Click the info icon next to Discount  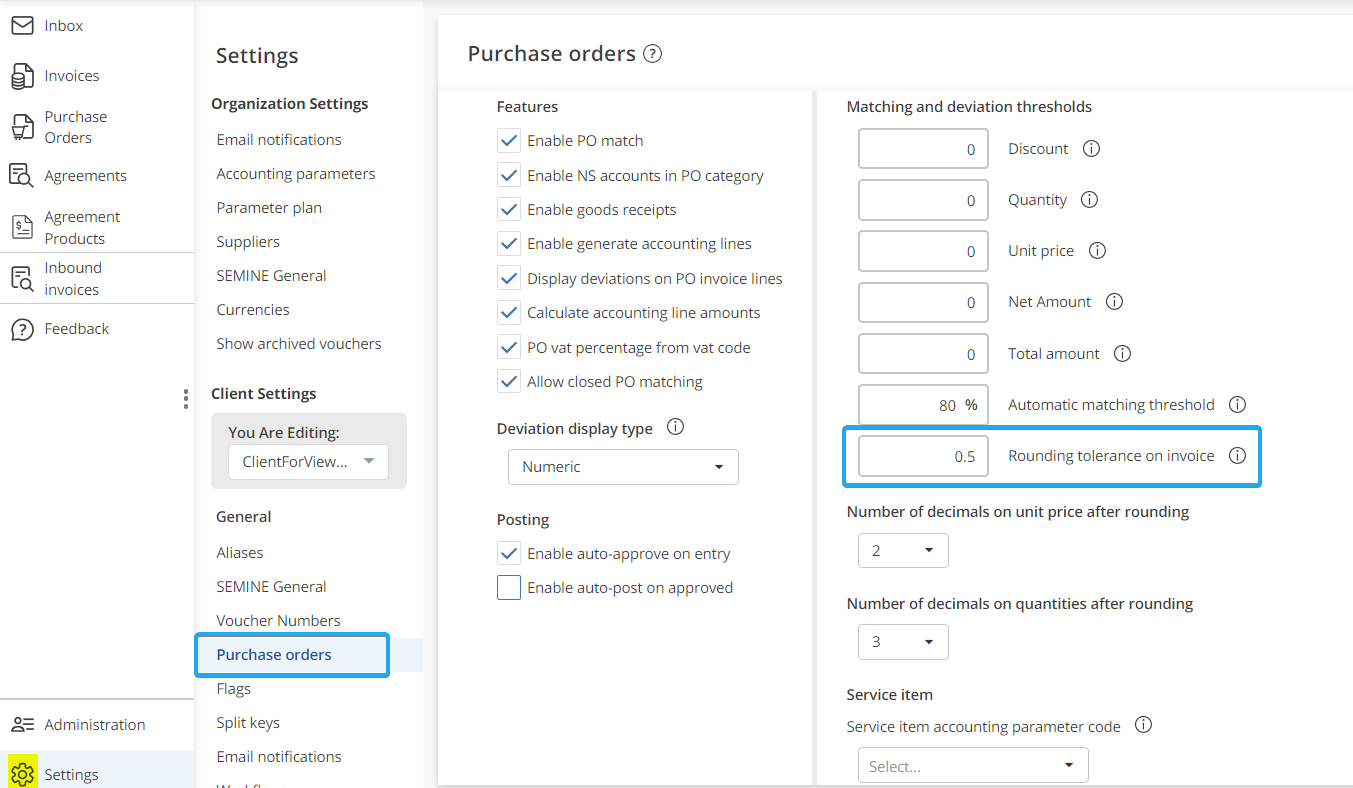point(1092,149)
